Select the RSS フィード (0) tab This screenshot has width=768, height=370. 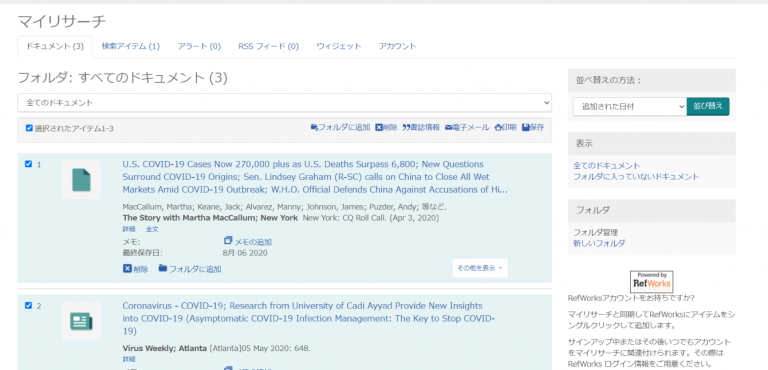268,47
